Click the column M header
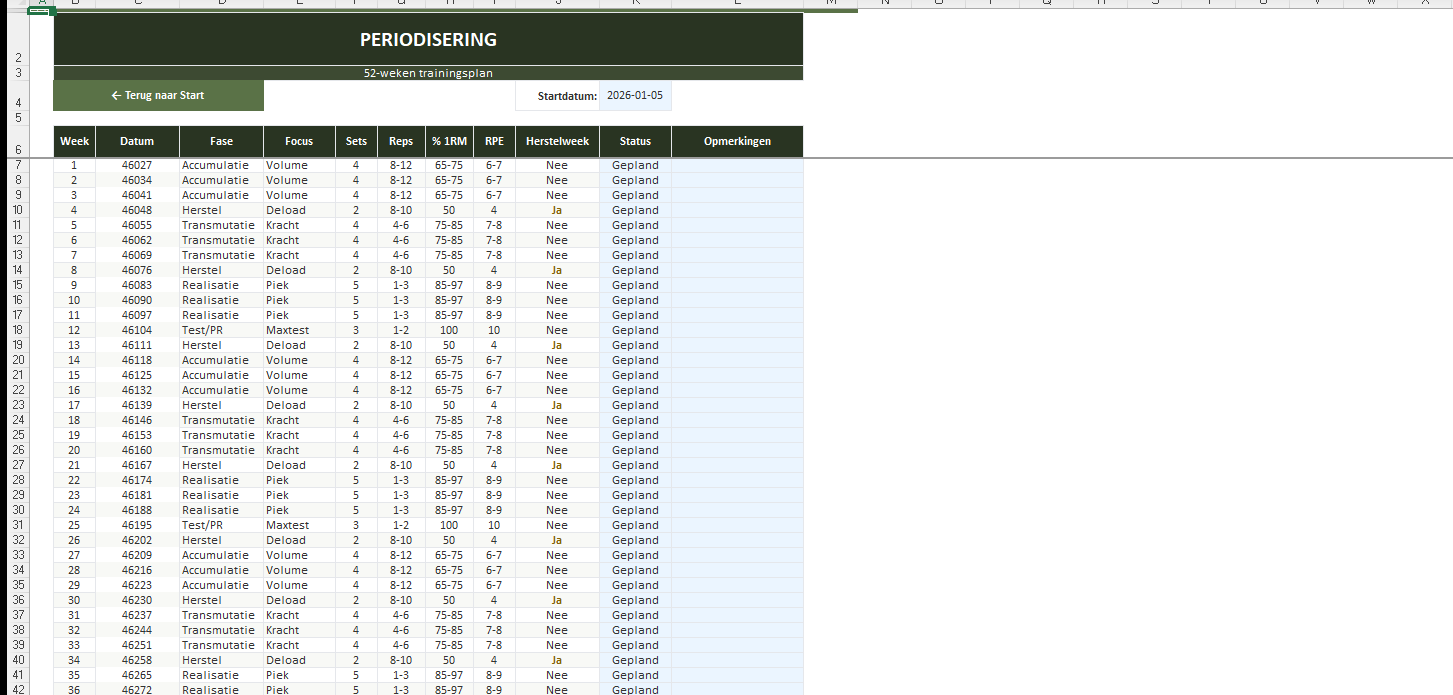1453x695 pixels. coord(831,3)
